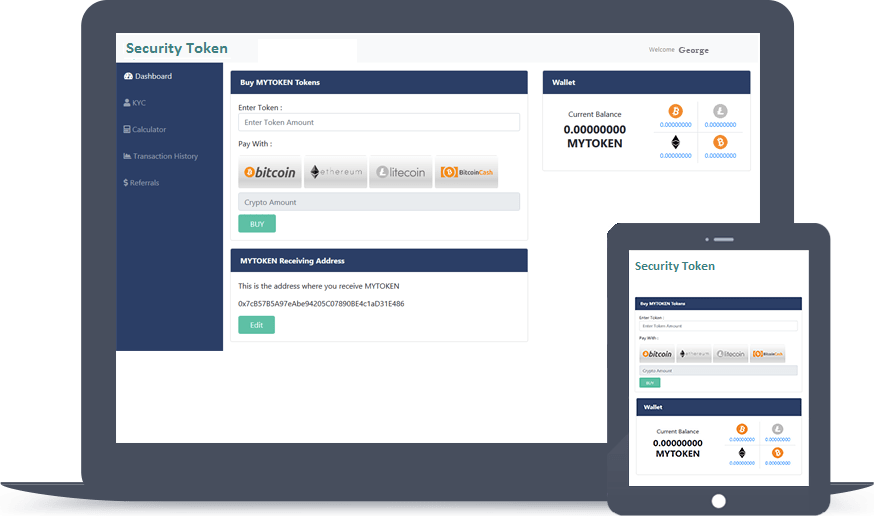Click the Bitcoin balance 0.00000000 in laptop Wallet
The height and width of the screenshot is (516, 874).
(x=676, y=125)
